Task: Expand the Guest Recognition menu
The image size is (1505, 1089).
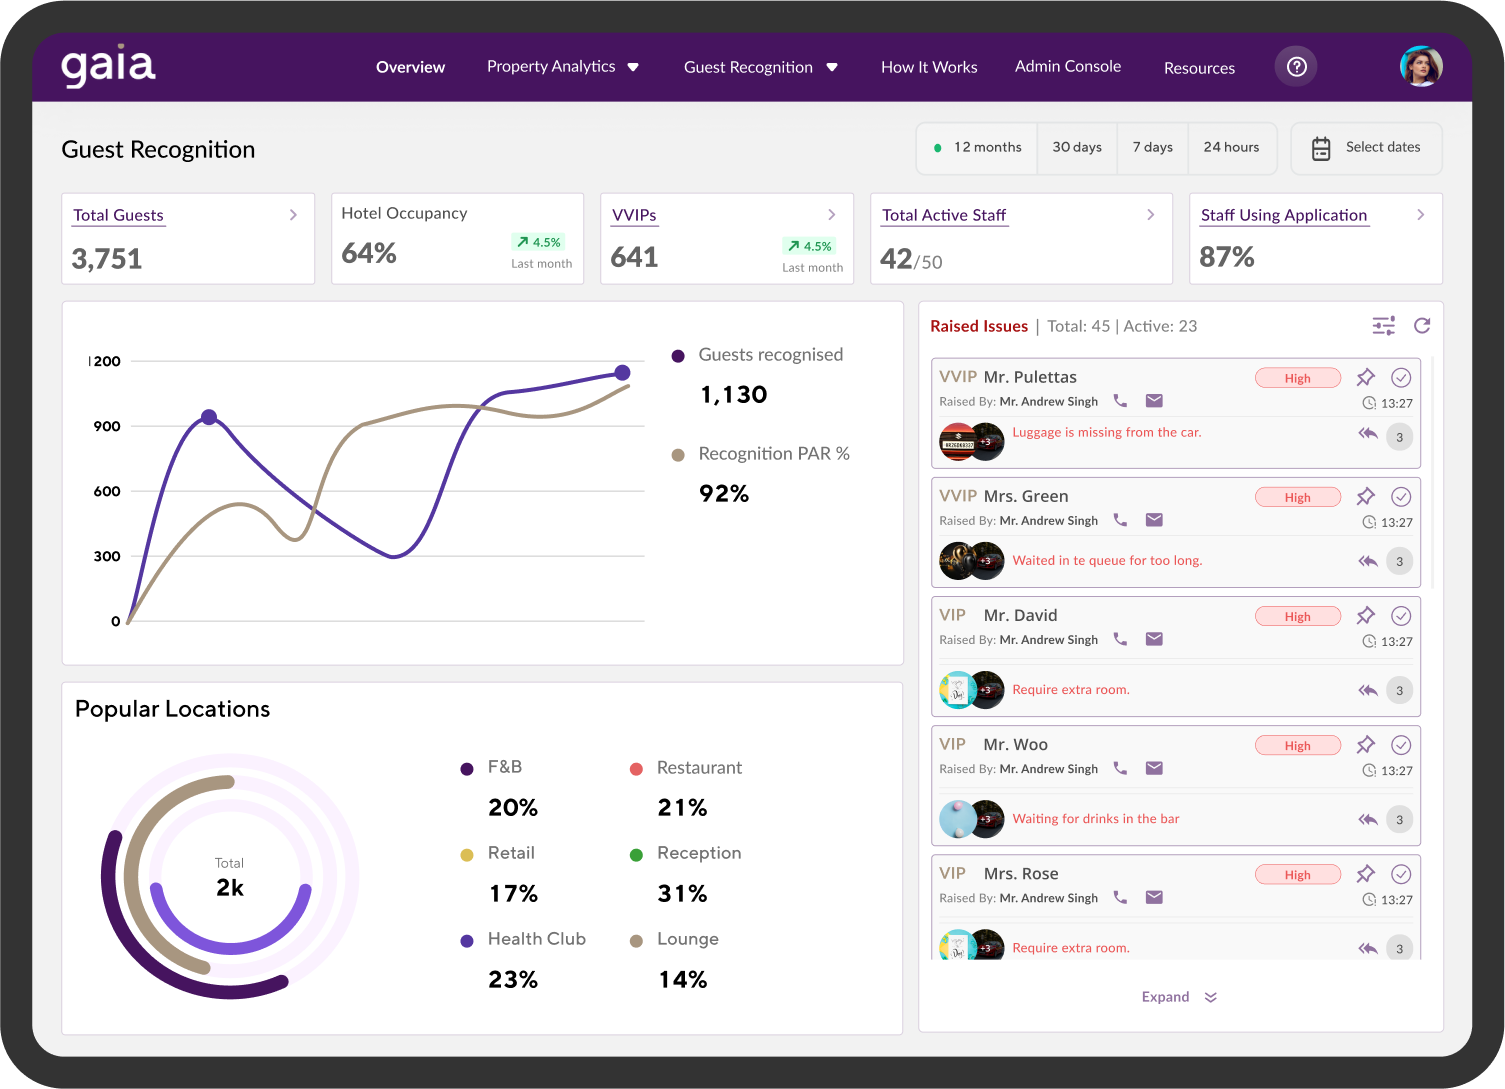Action: [761, 67]
